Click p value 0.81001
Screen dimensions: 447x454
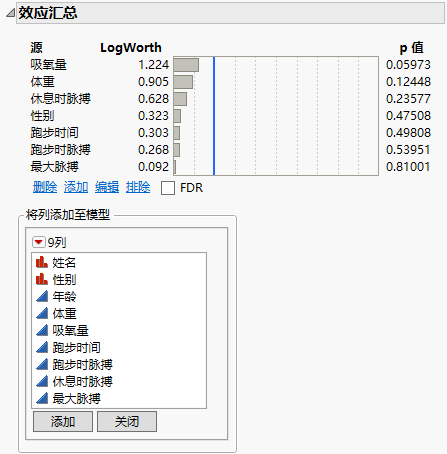pyautogui.click(x=408, y=167)
